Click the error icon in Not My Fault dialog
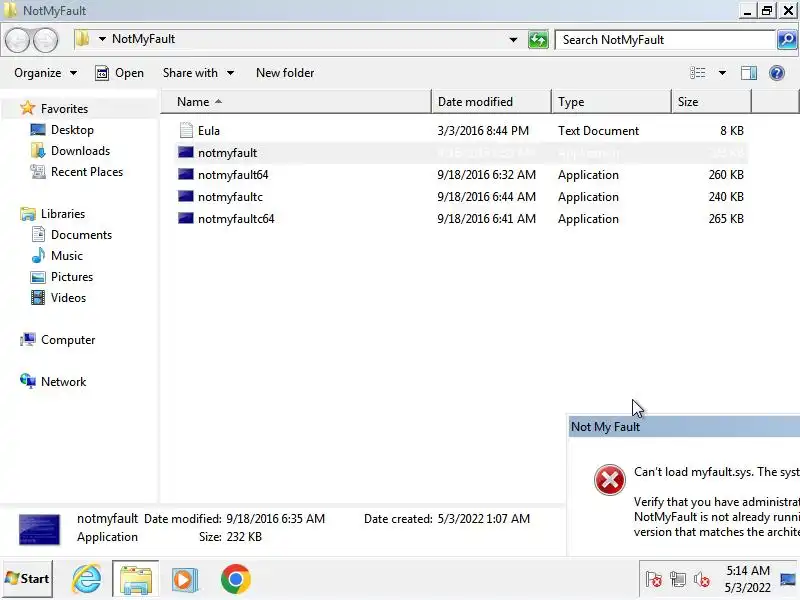Image resolution: width=800 pixels, height=600 pixels. [610, 480]
